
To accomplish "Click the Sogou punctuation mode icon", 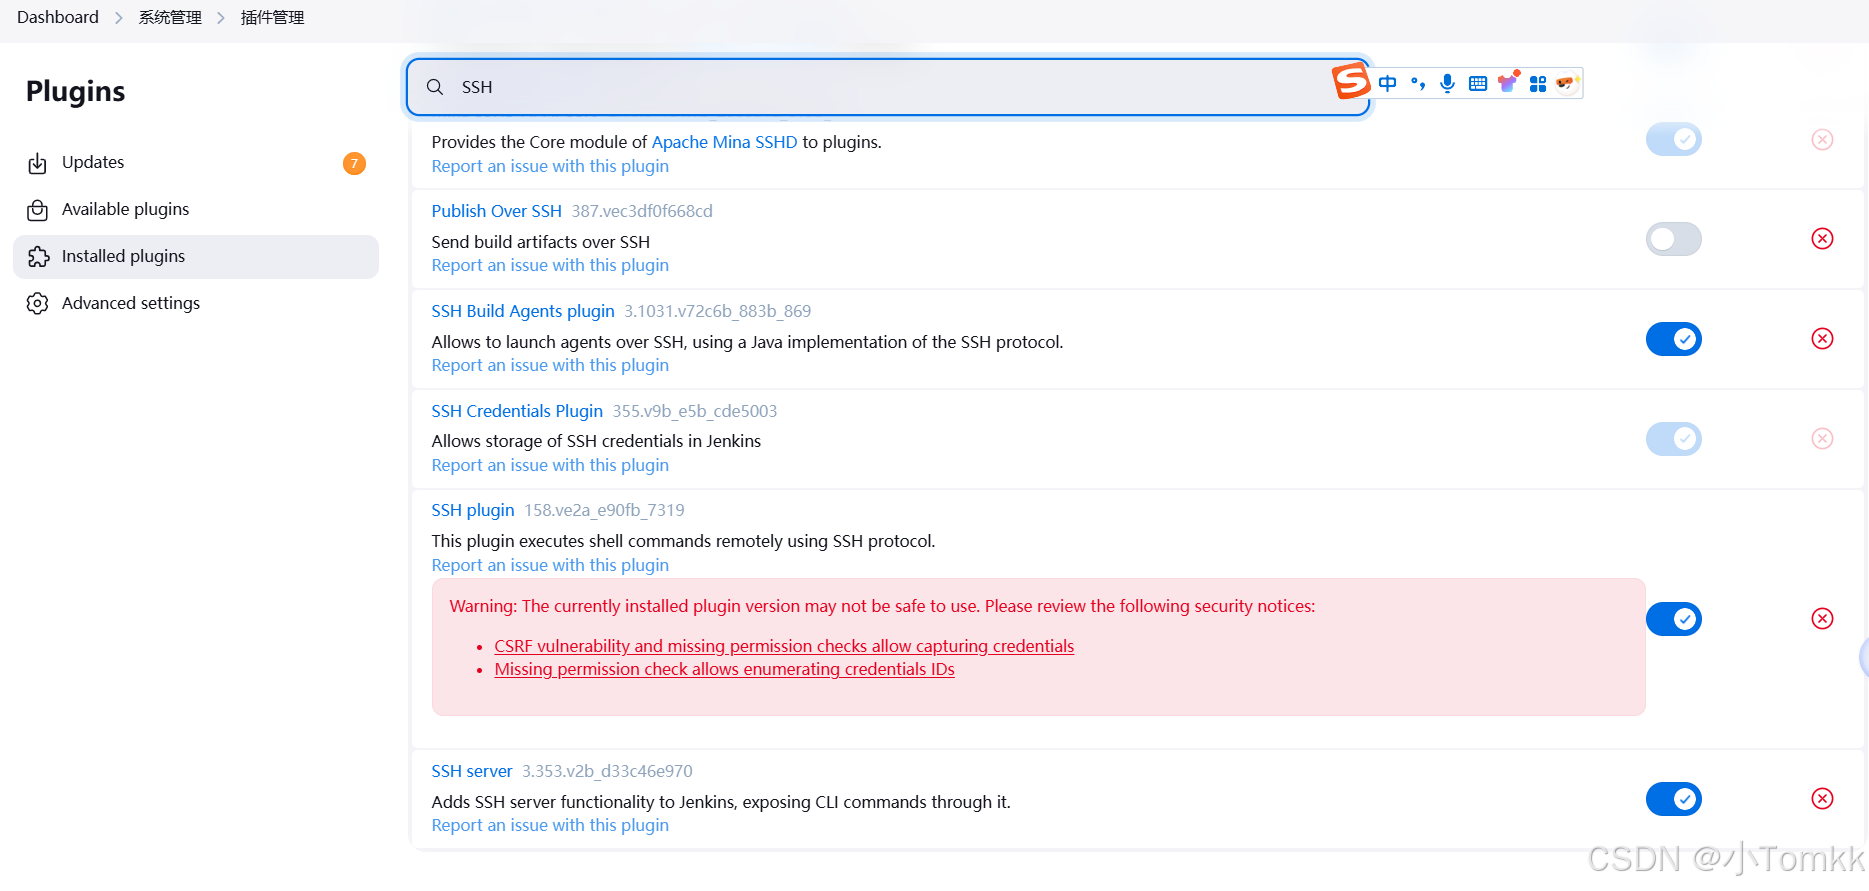I will [1417, 83].
